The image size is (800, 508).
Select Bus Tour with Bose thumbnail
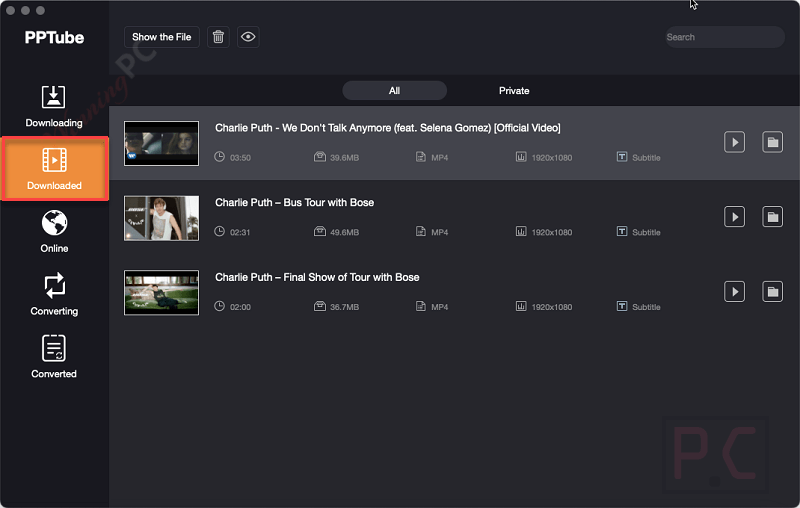point(161,218)
